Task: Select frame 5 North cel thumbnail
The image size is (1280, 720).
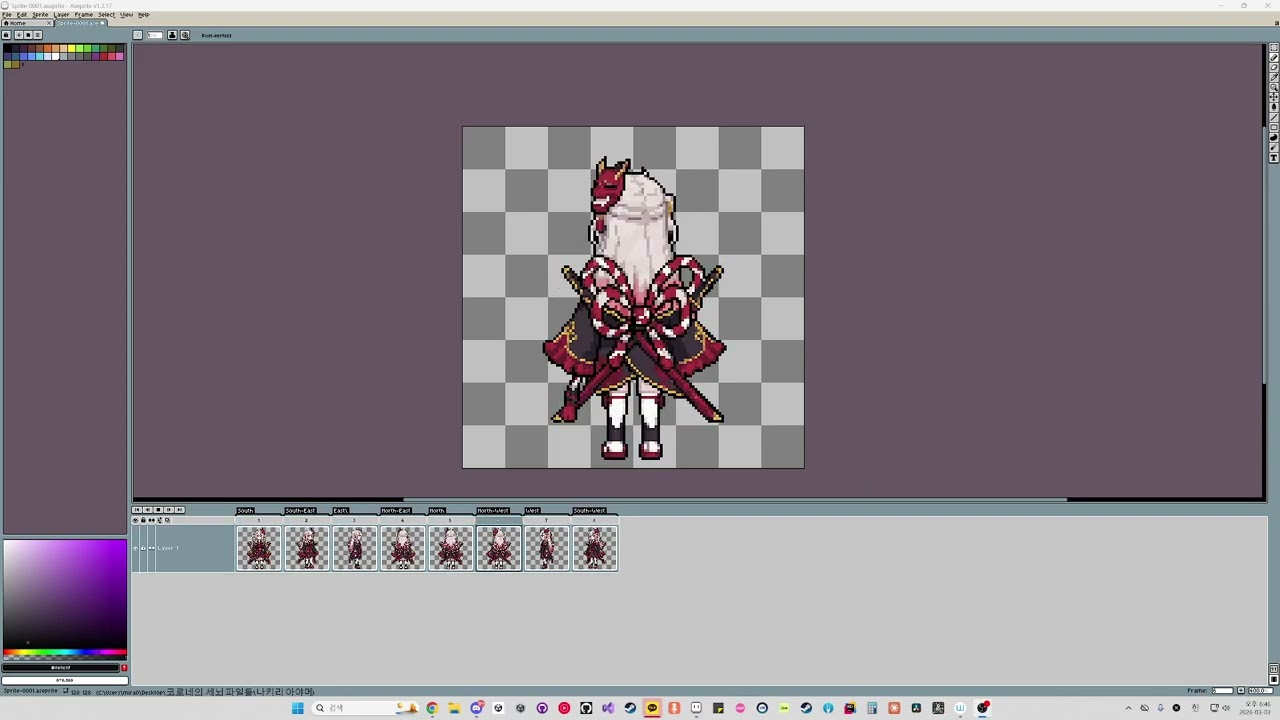Action: [451, 549]
